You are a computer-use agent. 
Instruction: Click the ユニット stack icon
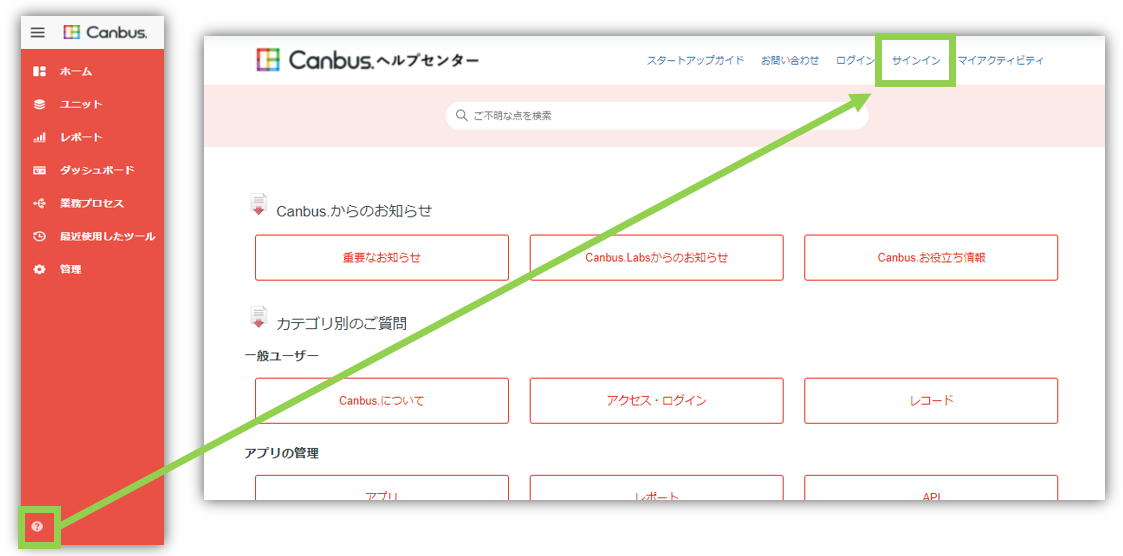click(x=39, y=105)
